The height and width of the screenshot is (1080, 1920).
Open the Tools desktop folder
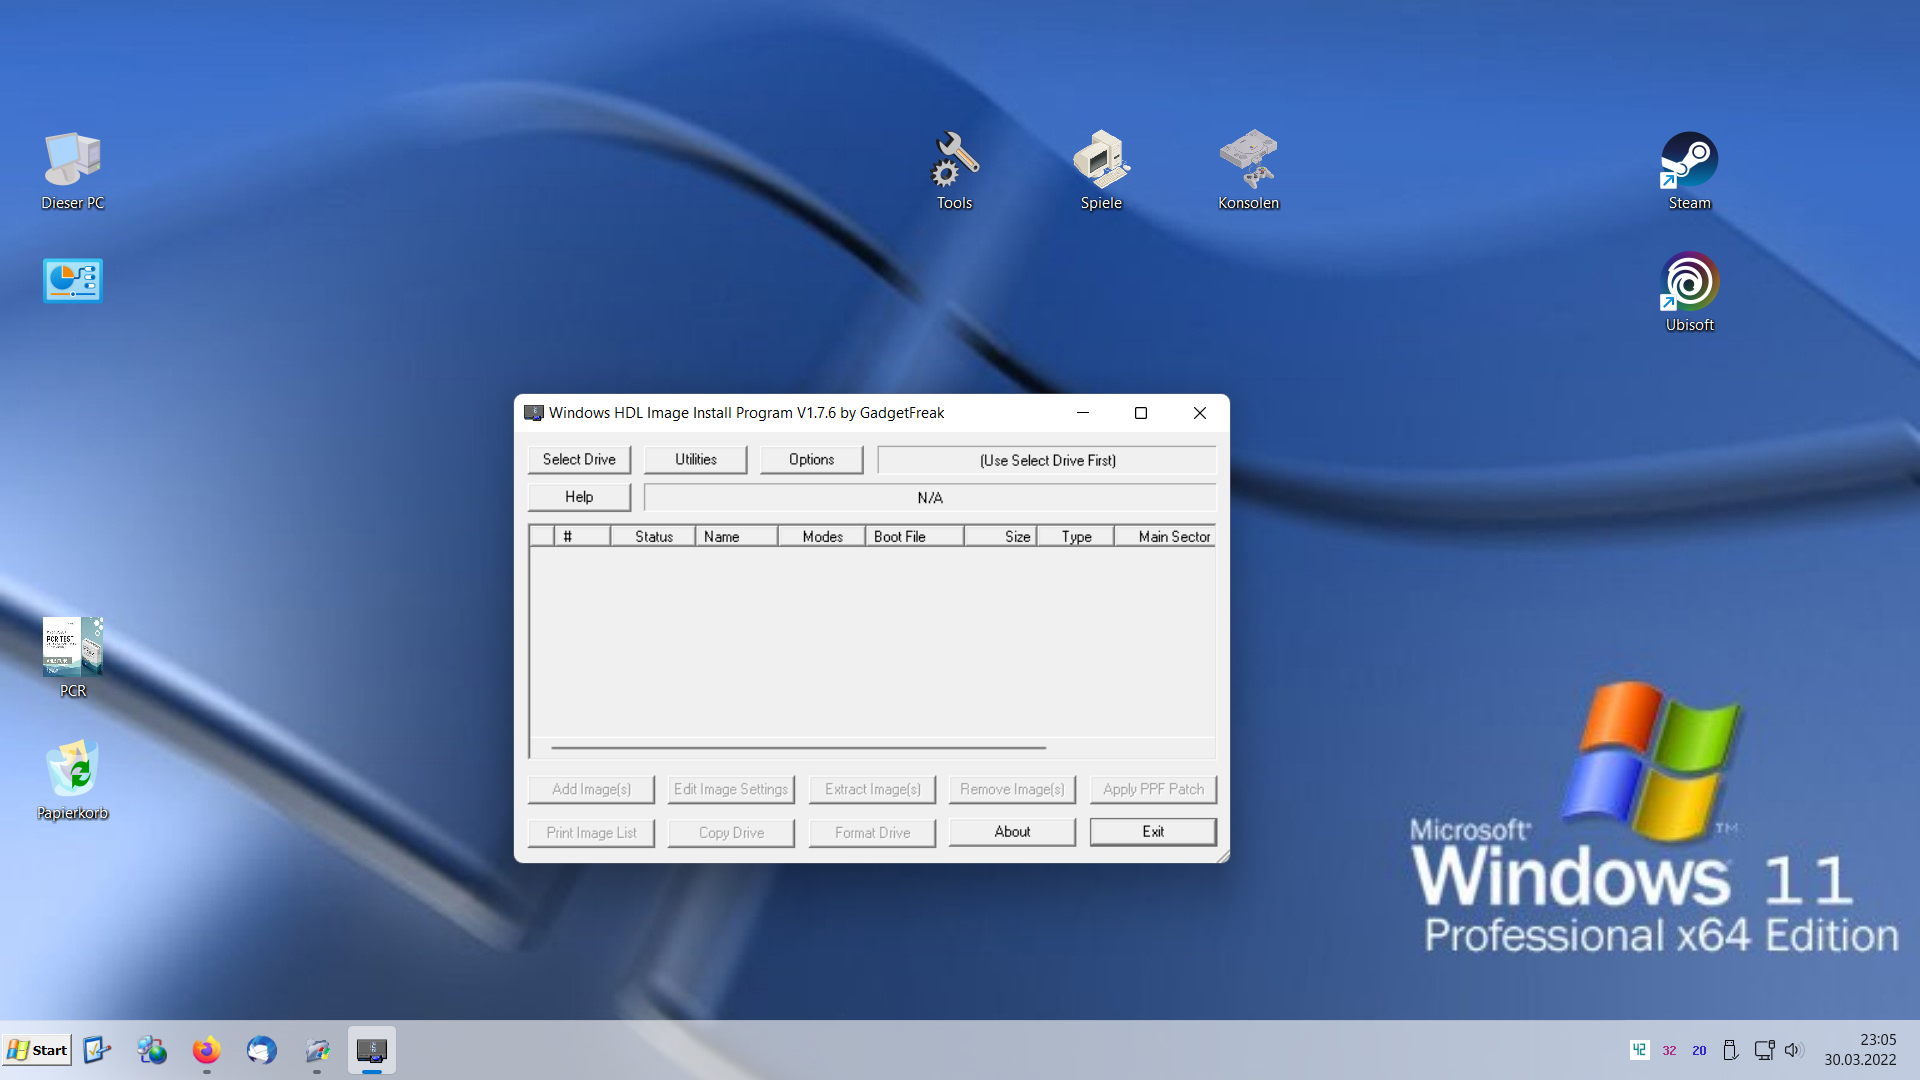click(954, 171)
